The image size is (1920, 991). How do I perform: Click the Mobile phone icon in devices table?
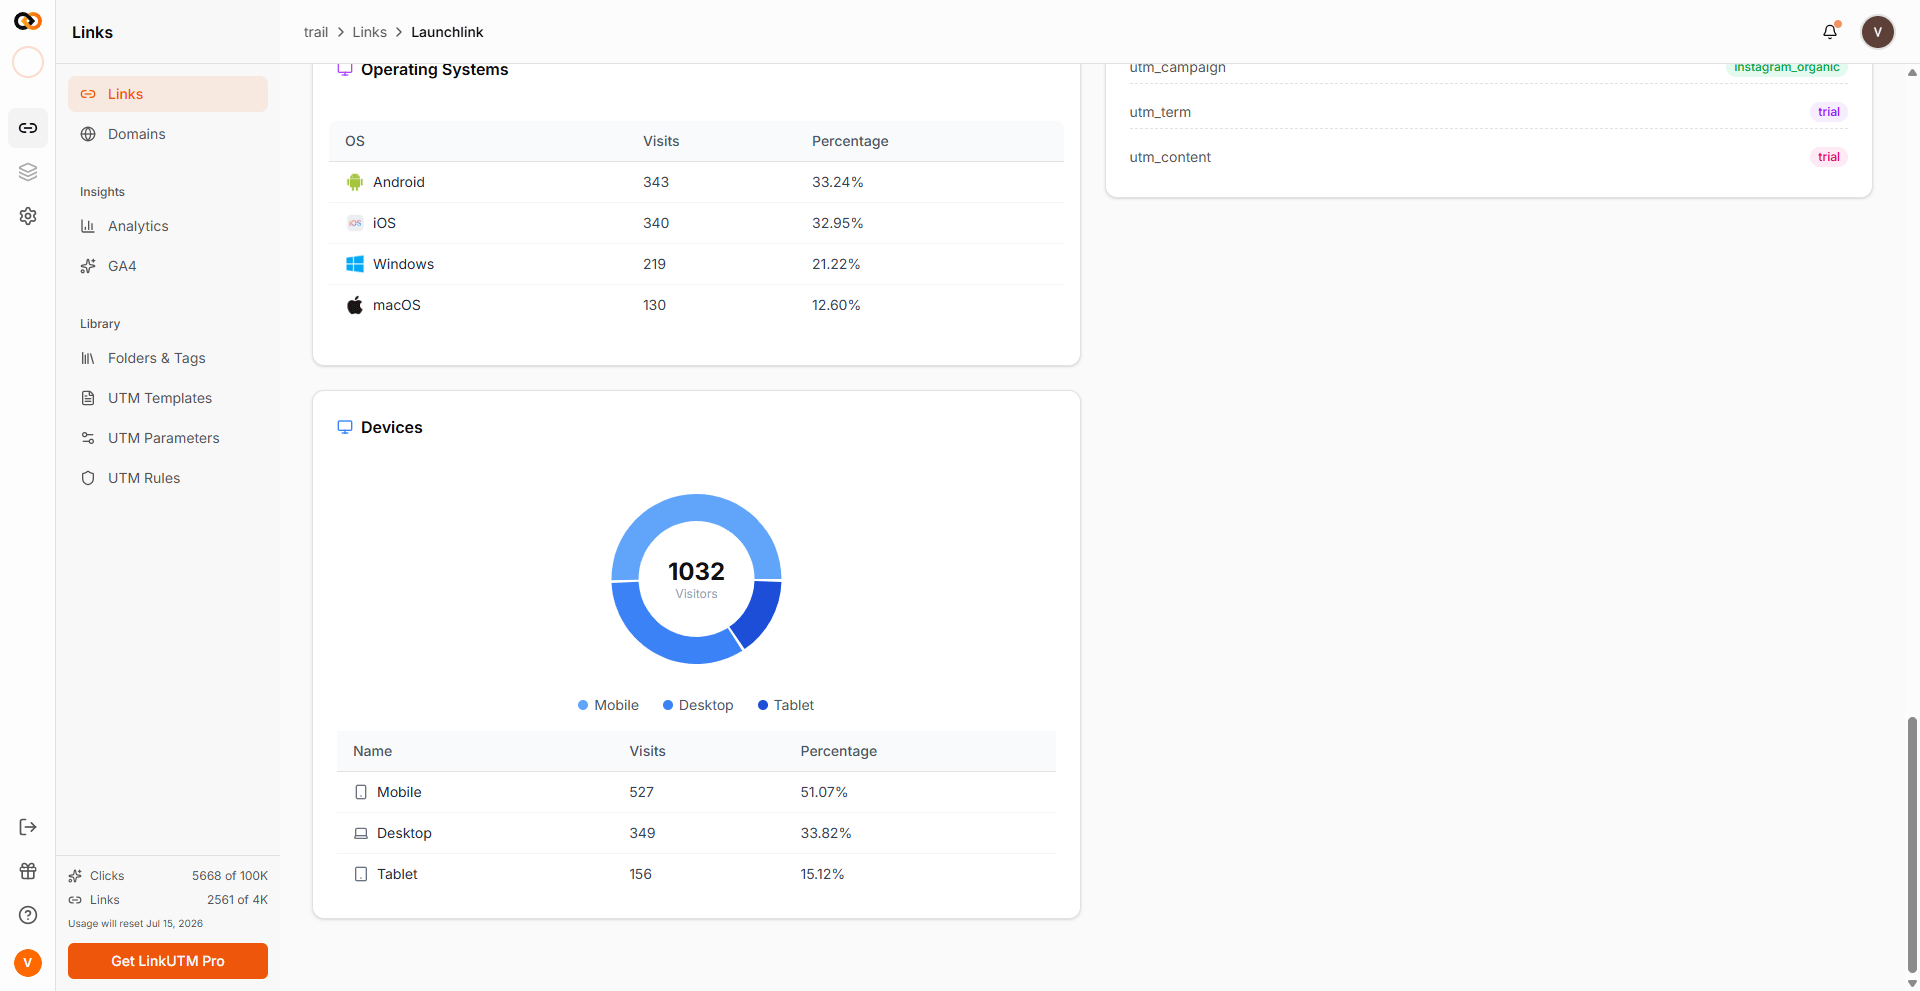click(361, 792)
